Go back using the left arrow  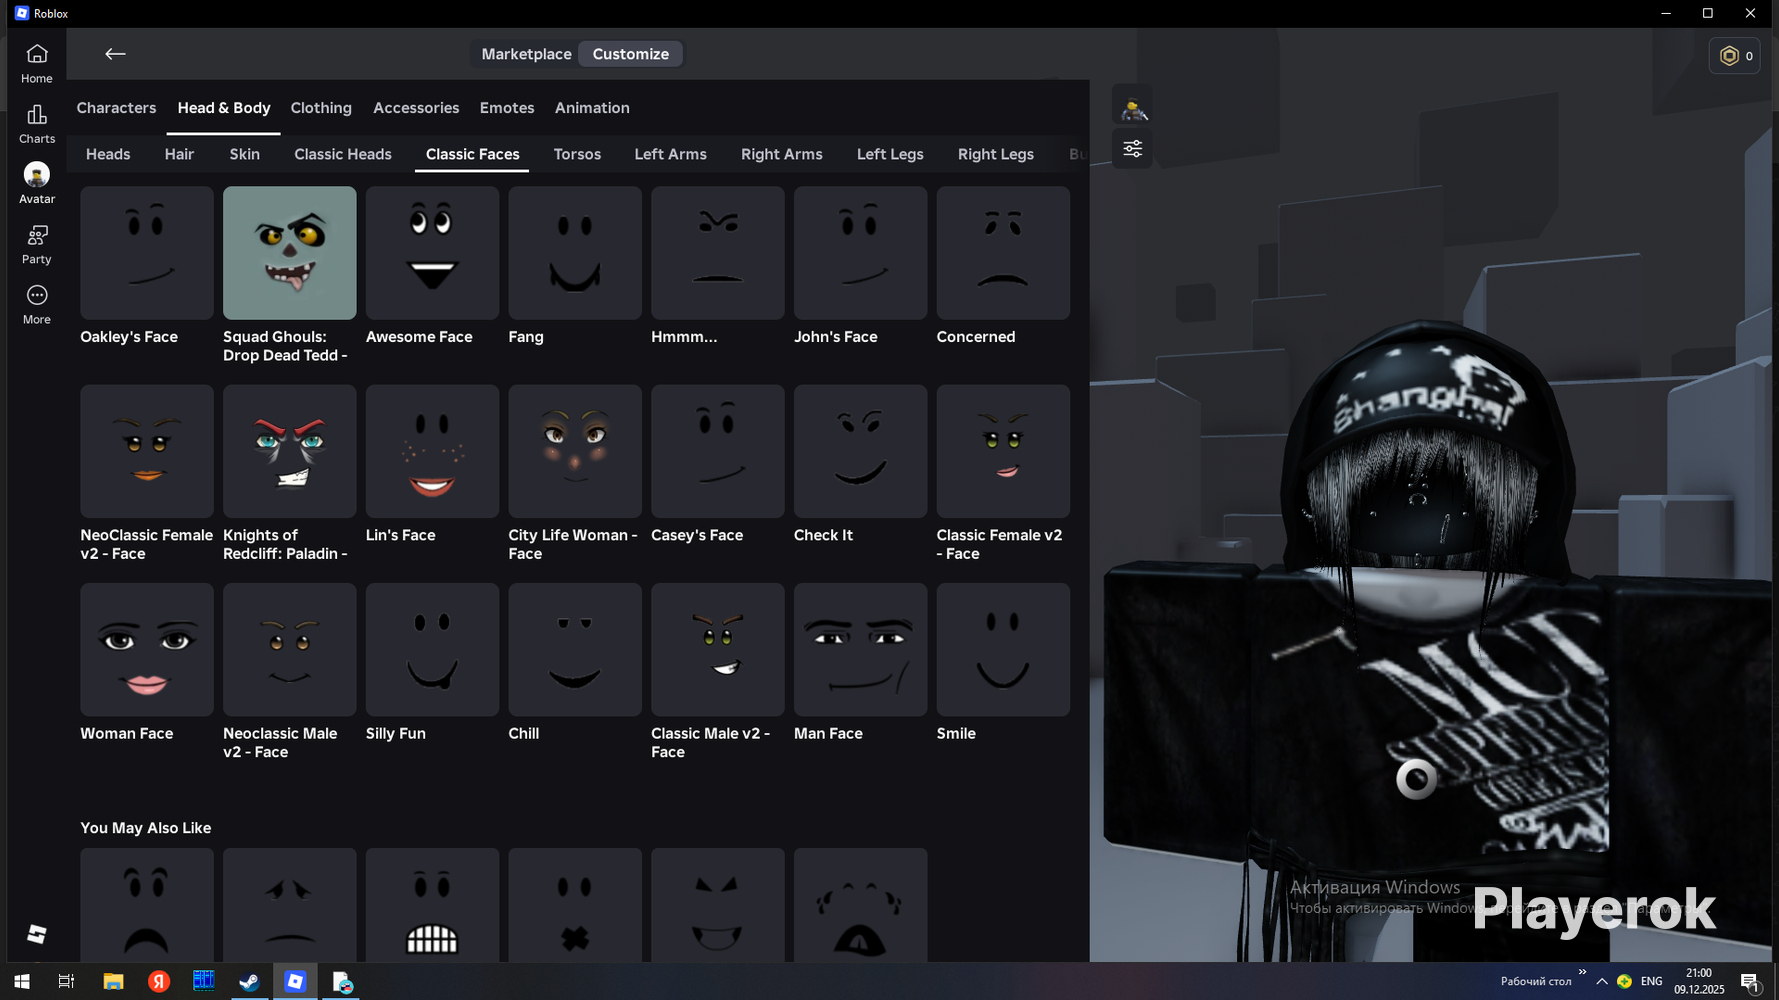pos(115,54)
